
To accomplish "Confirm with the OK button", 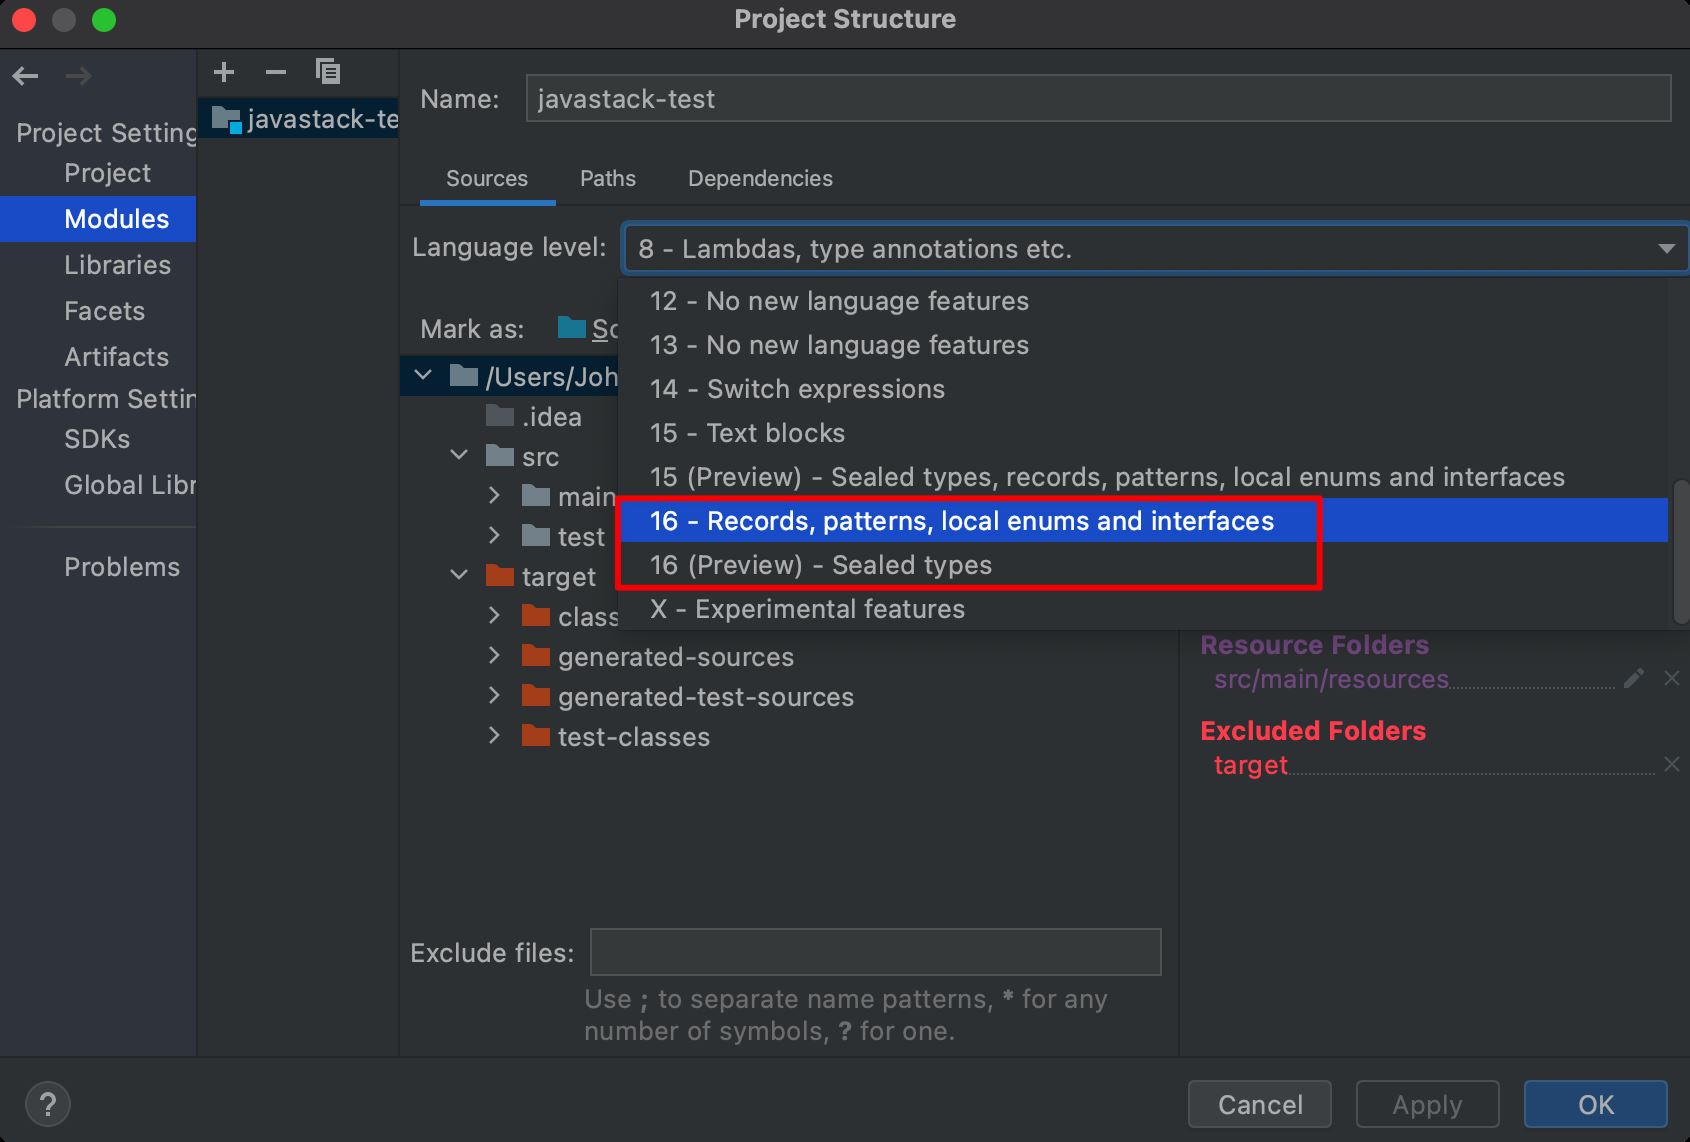I will [1595, 1104].
